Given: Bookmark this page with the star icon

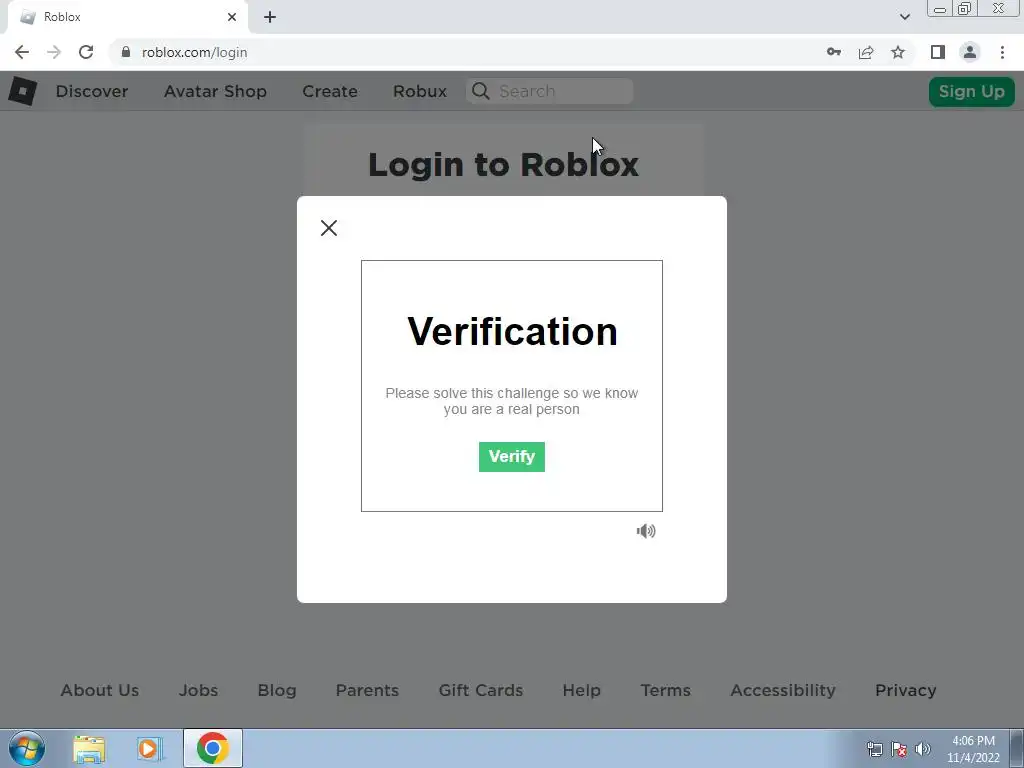Looking at the screenshot, I should click(x=898, y=52).
